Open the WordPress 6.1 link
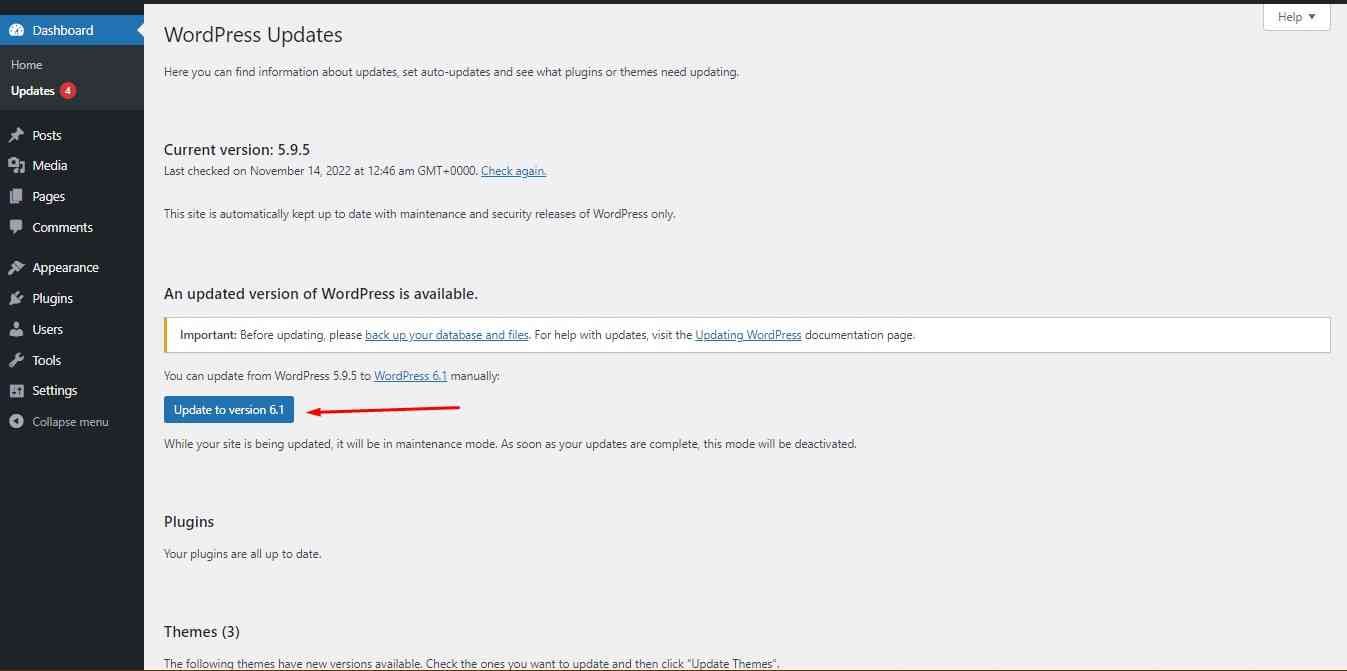Viewport: 1347px width, 671px height. coord(410,376)
